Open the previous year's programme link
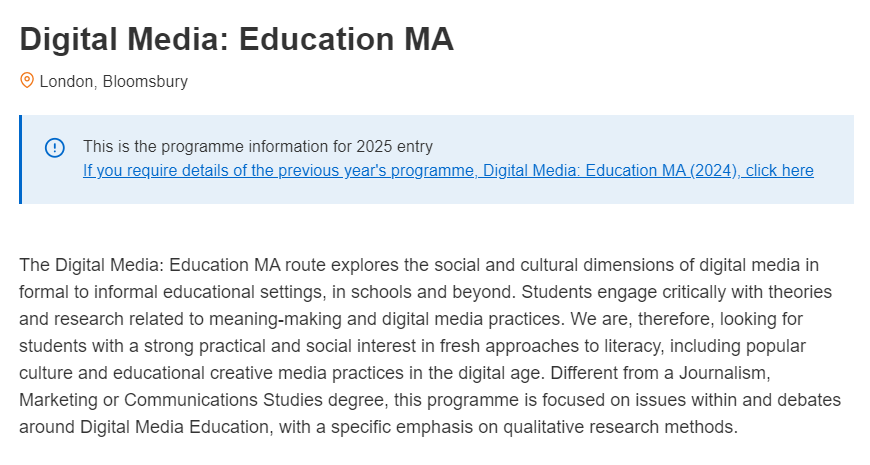The height and width of the screenshot is (465, 870). click(448, 170)
